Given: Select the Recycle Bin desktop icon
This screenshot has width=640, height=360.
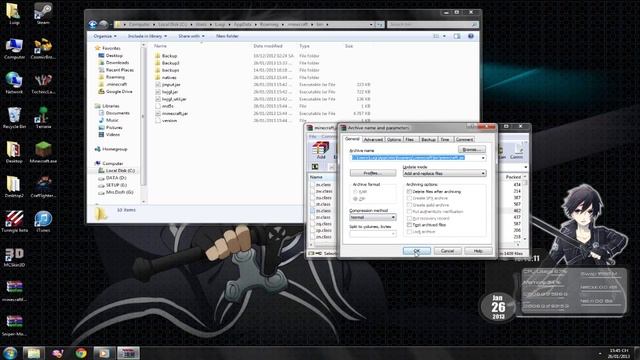Looking at the screenshot, I should click(14, 118).
